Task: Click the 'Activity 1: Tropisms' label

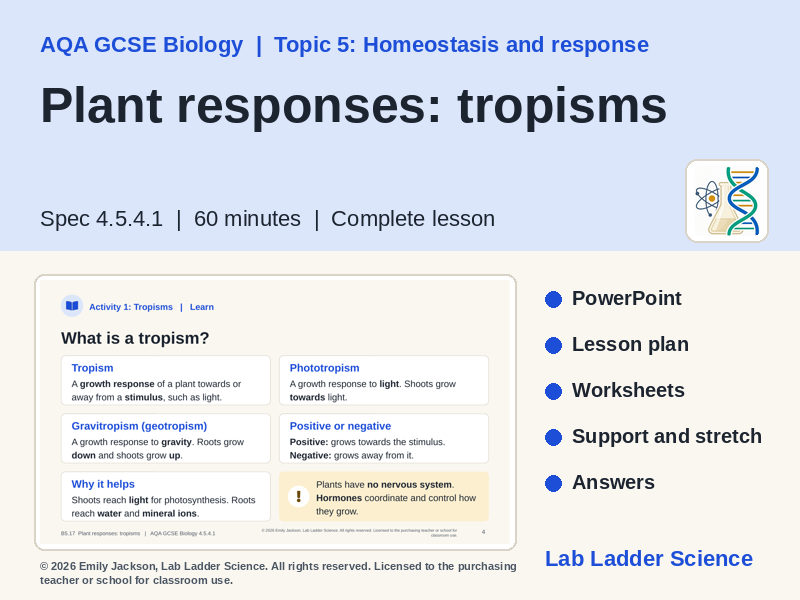Action: (x=131, y=307)
